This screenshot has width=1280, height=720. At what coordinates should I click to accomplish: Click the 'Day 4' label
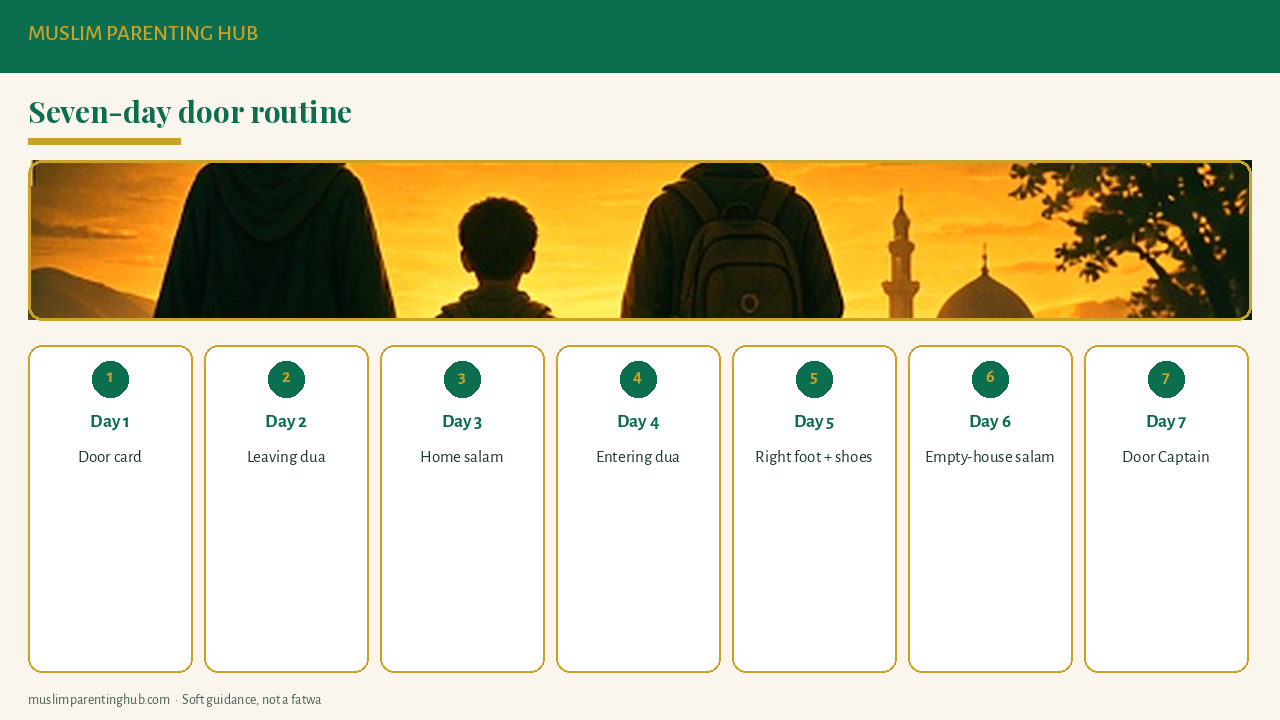point(638,421)
